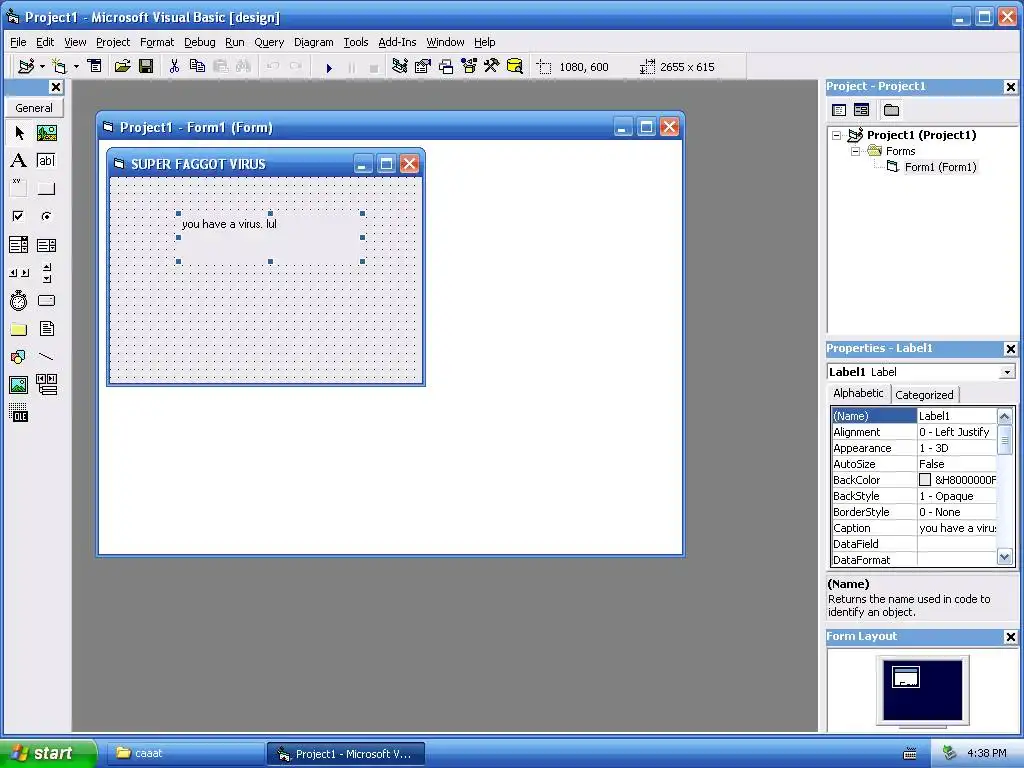1024x768 pixels.
Task: Open the Diagram menu
Action: 313,42
